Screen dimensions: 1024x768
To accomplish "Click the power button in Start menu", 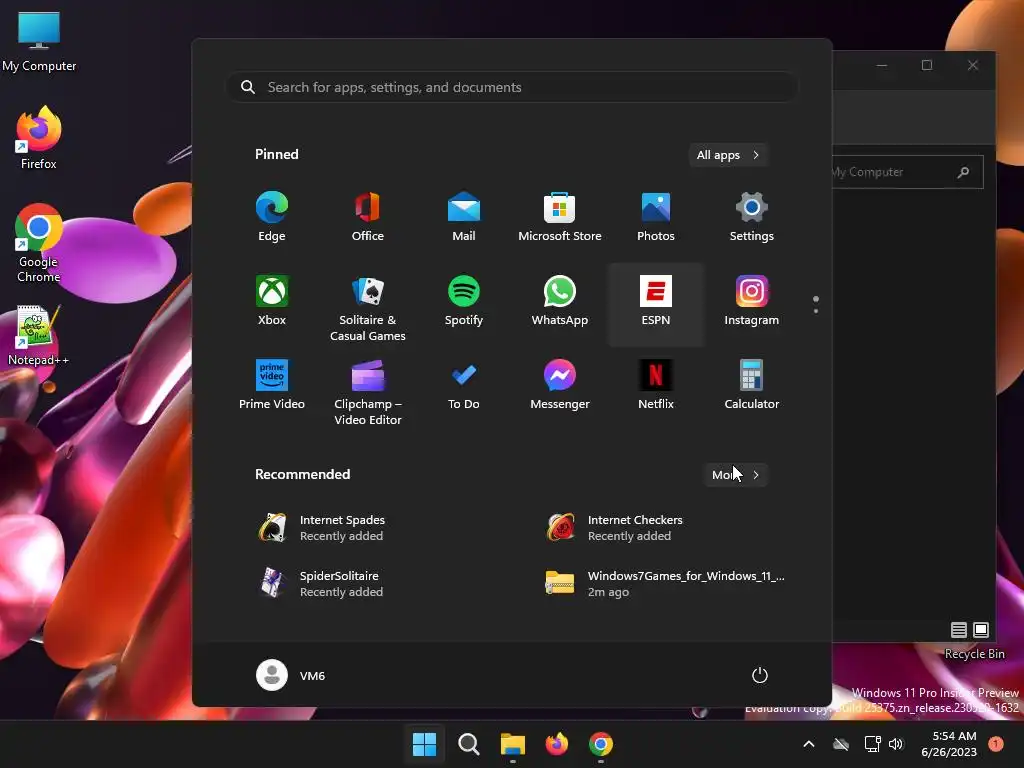I will pyautogui.click(x=760, y=675).
